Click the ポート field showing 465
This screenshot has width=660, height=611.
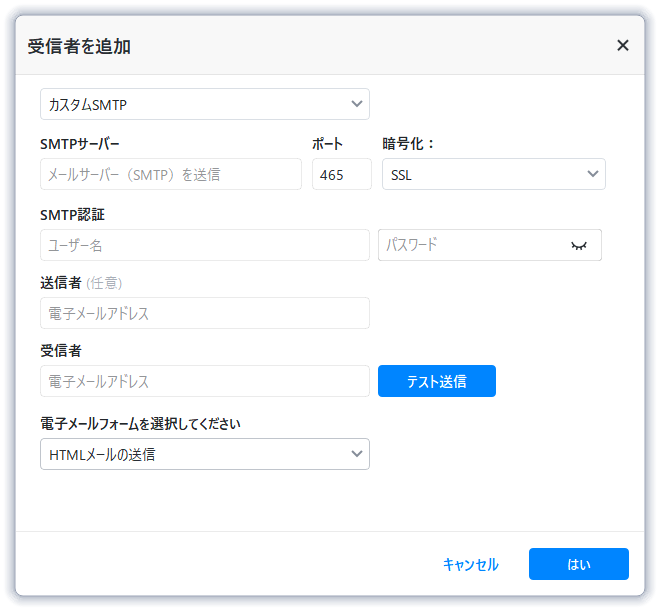point(341,174)
